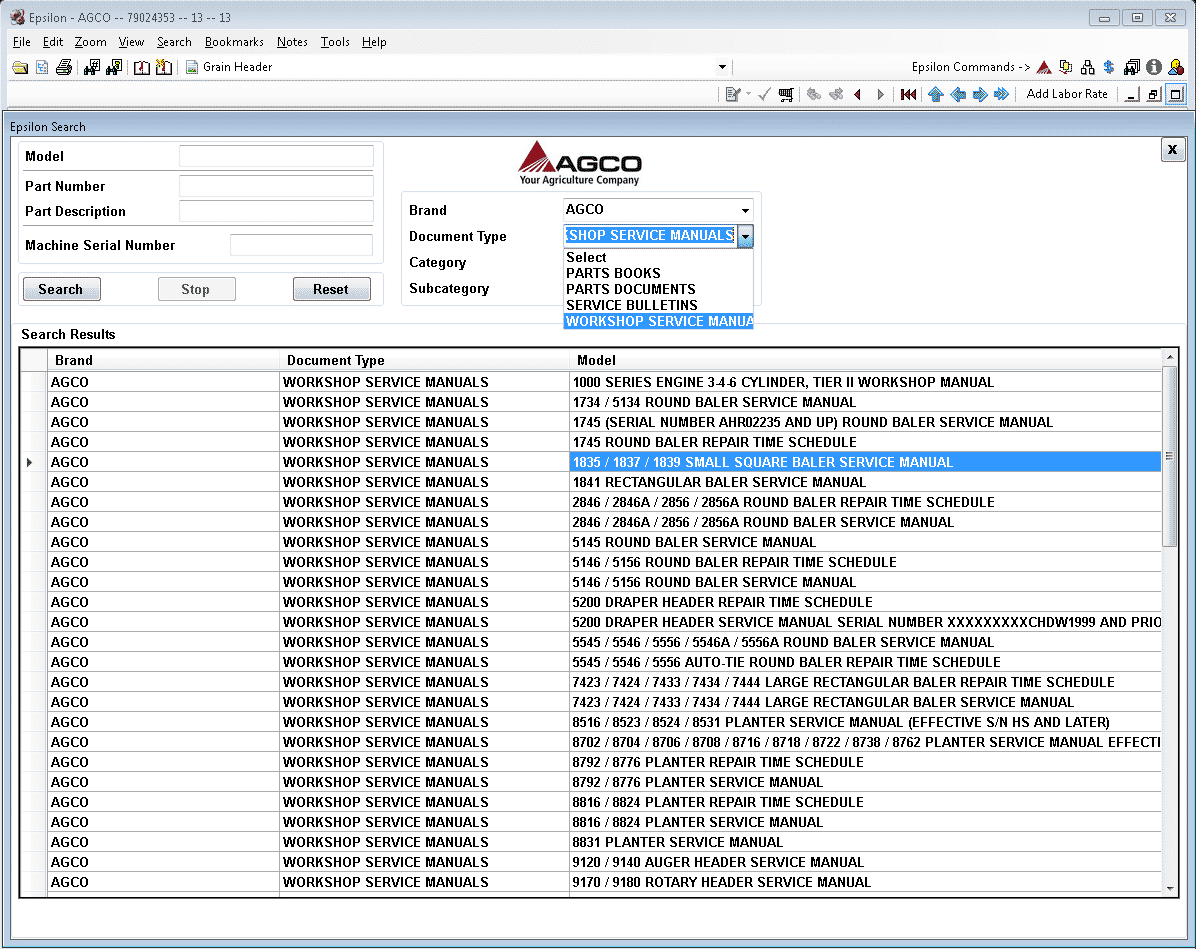This screenshot has height=949, width=1196.
Task: Click the Model column header
Action: [x=866, y=360]
